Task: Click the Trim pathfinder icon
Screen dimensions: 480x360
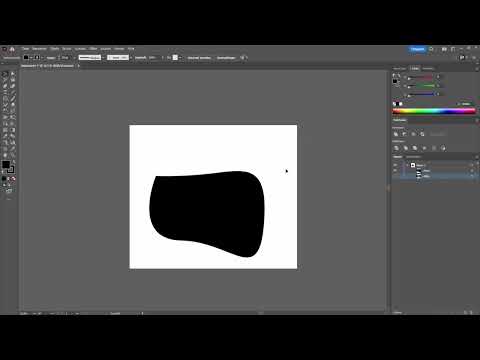Action: click(x=406, y=148)
